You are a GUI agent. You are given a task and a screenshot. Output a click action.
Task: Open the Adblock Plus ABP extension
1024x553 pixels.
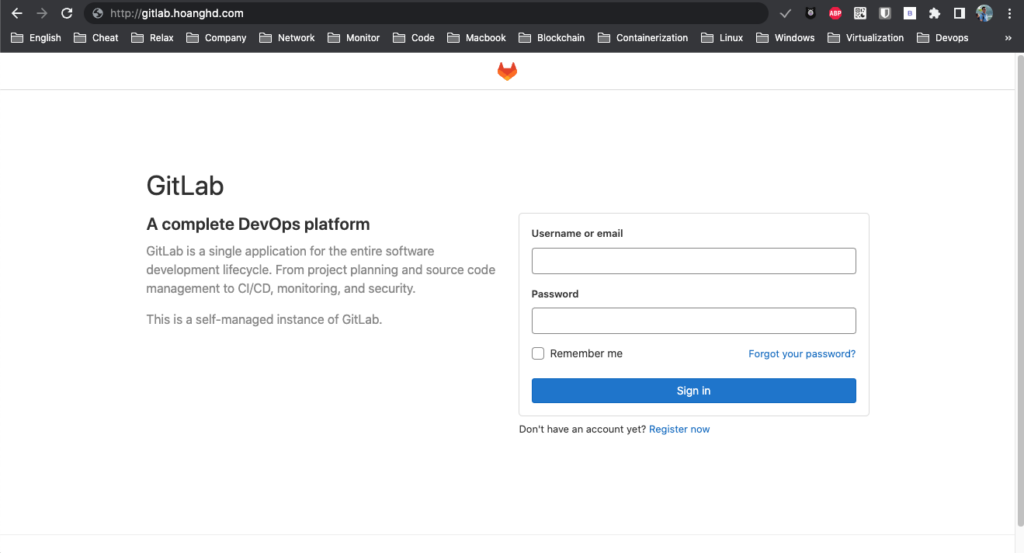(835, 13)
